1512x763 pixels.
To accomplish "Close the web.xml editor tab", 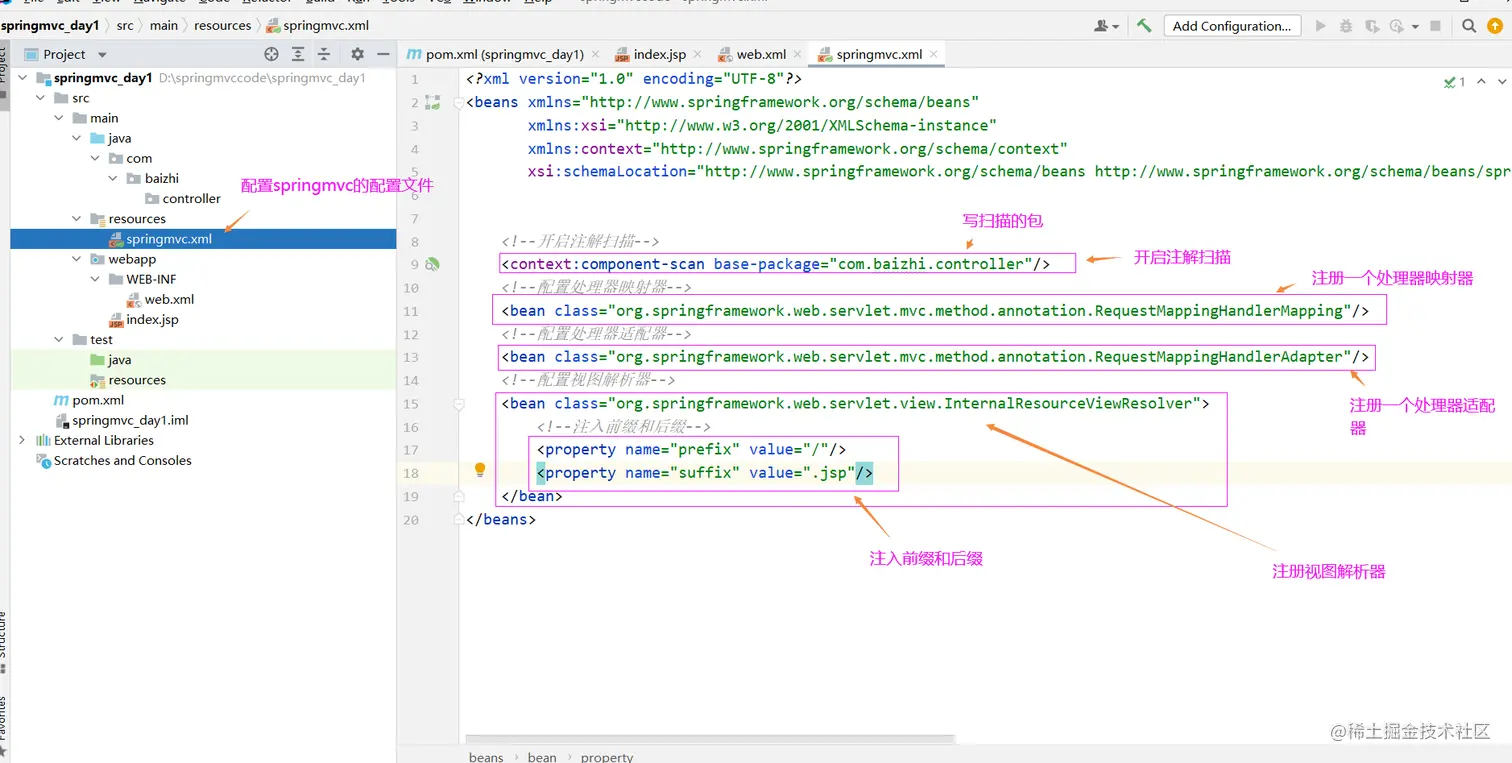I will point(796,54).
